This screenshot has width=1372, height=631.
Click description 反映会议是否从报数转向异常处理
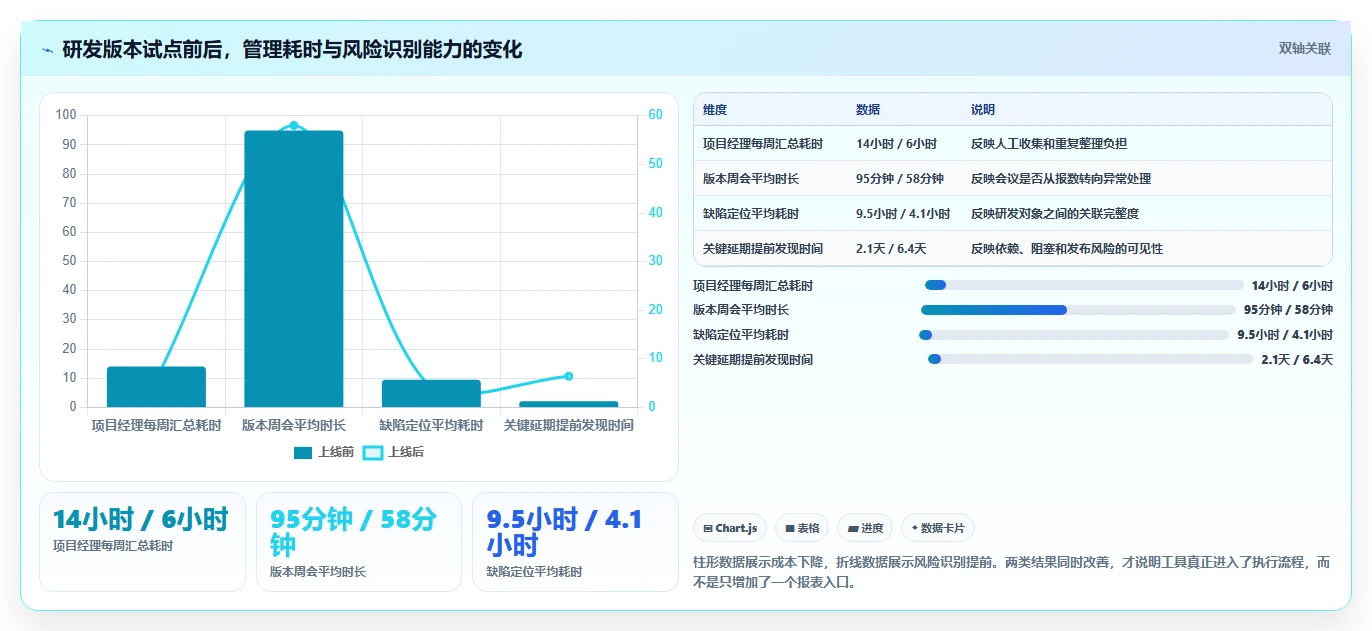[1061, 179]
